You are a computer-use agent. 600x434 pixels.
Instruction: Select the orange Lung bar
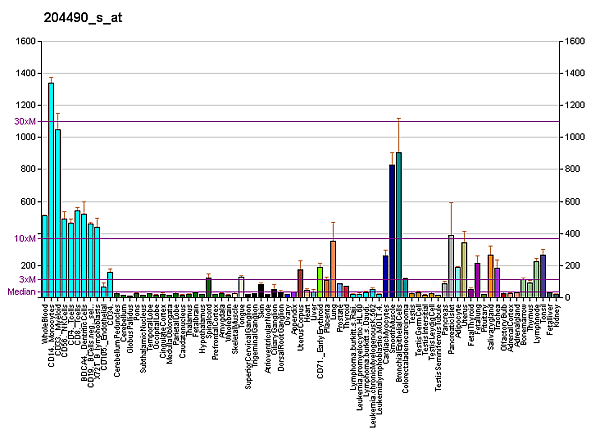point(333,269)
